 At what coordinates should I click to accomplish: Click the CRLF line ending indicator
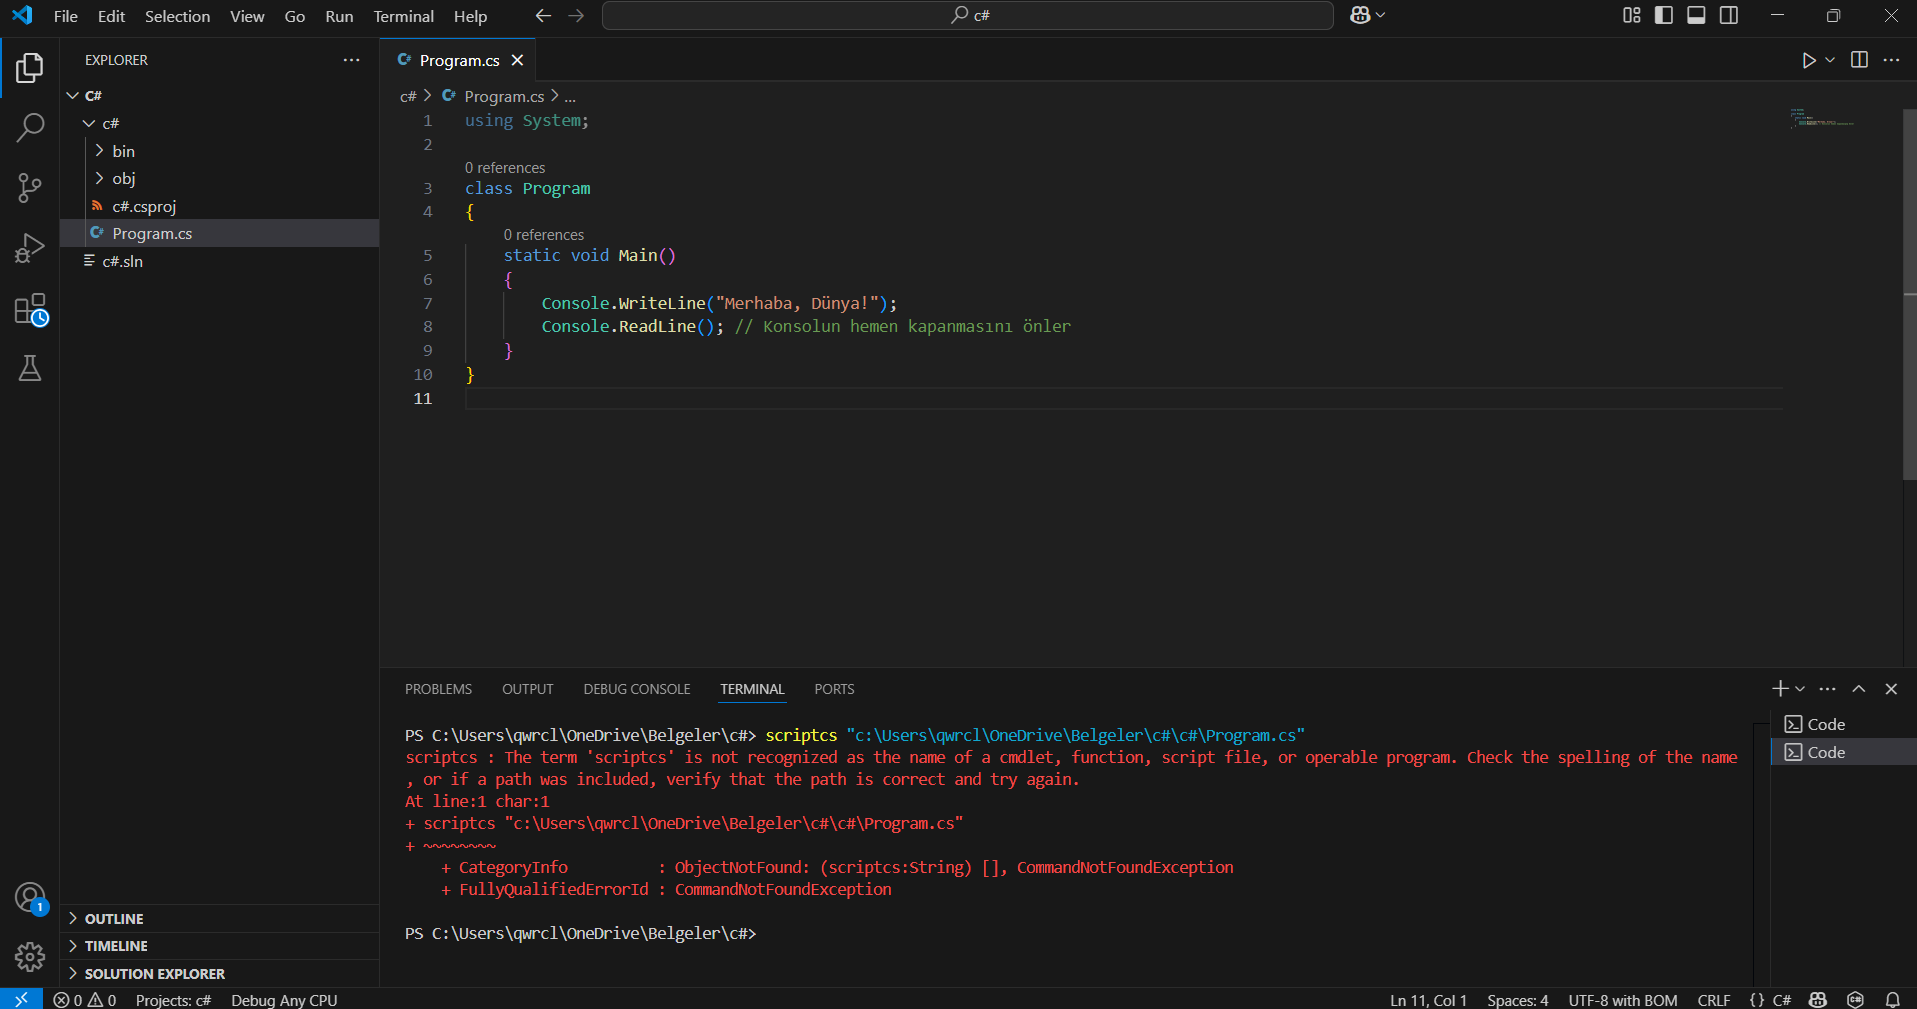tap(1713, 1000)
